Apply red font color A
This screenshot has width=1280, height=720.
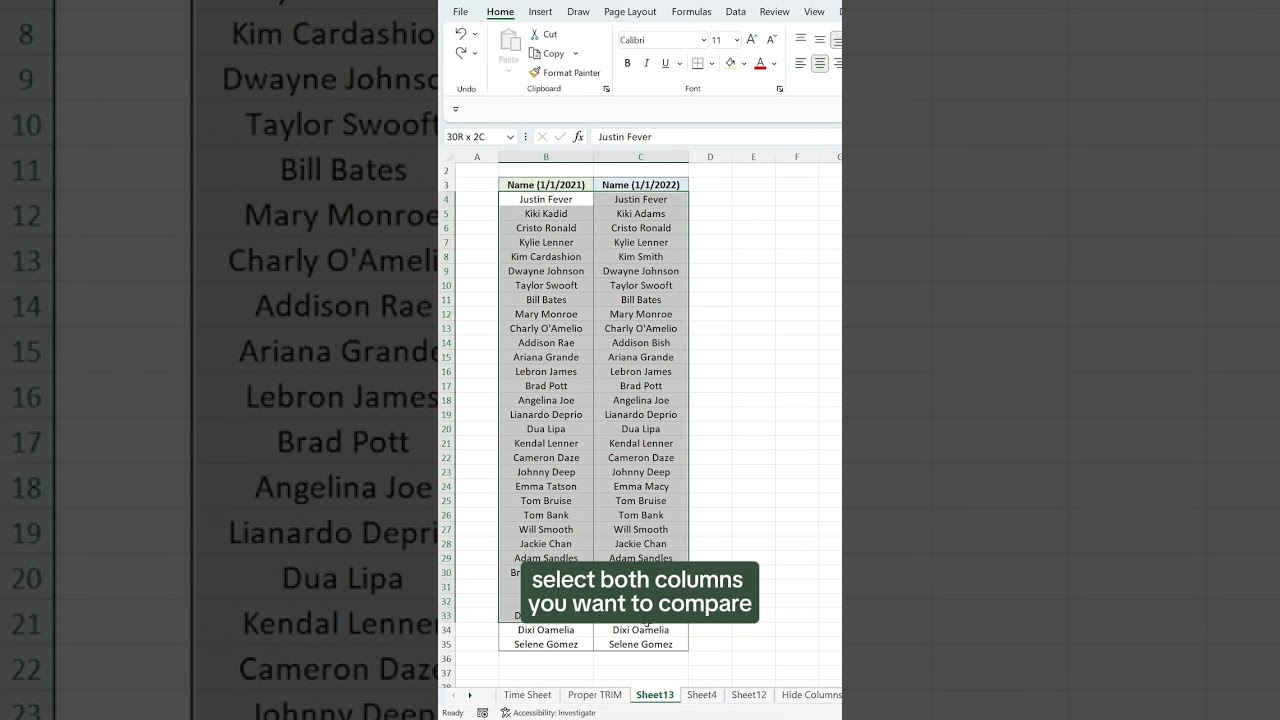click(x=760, y=63)
